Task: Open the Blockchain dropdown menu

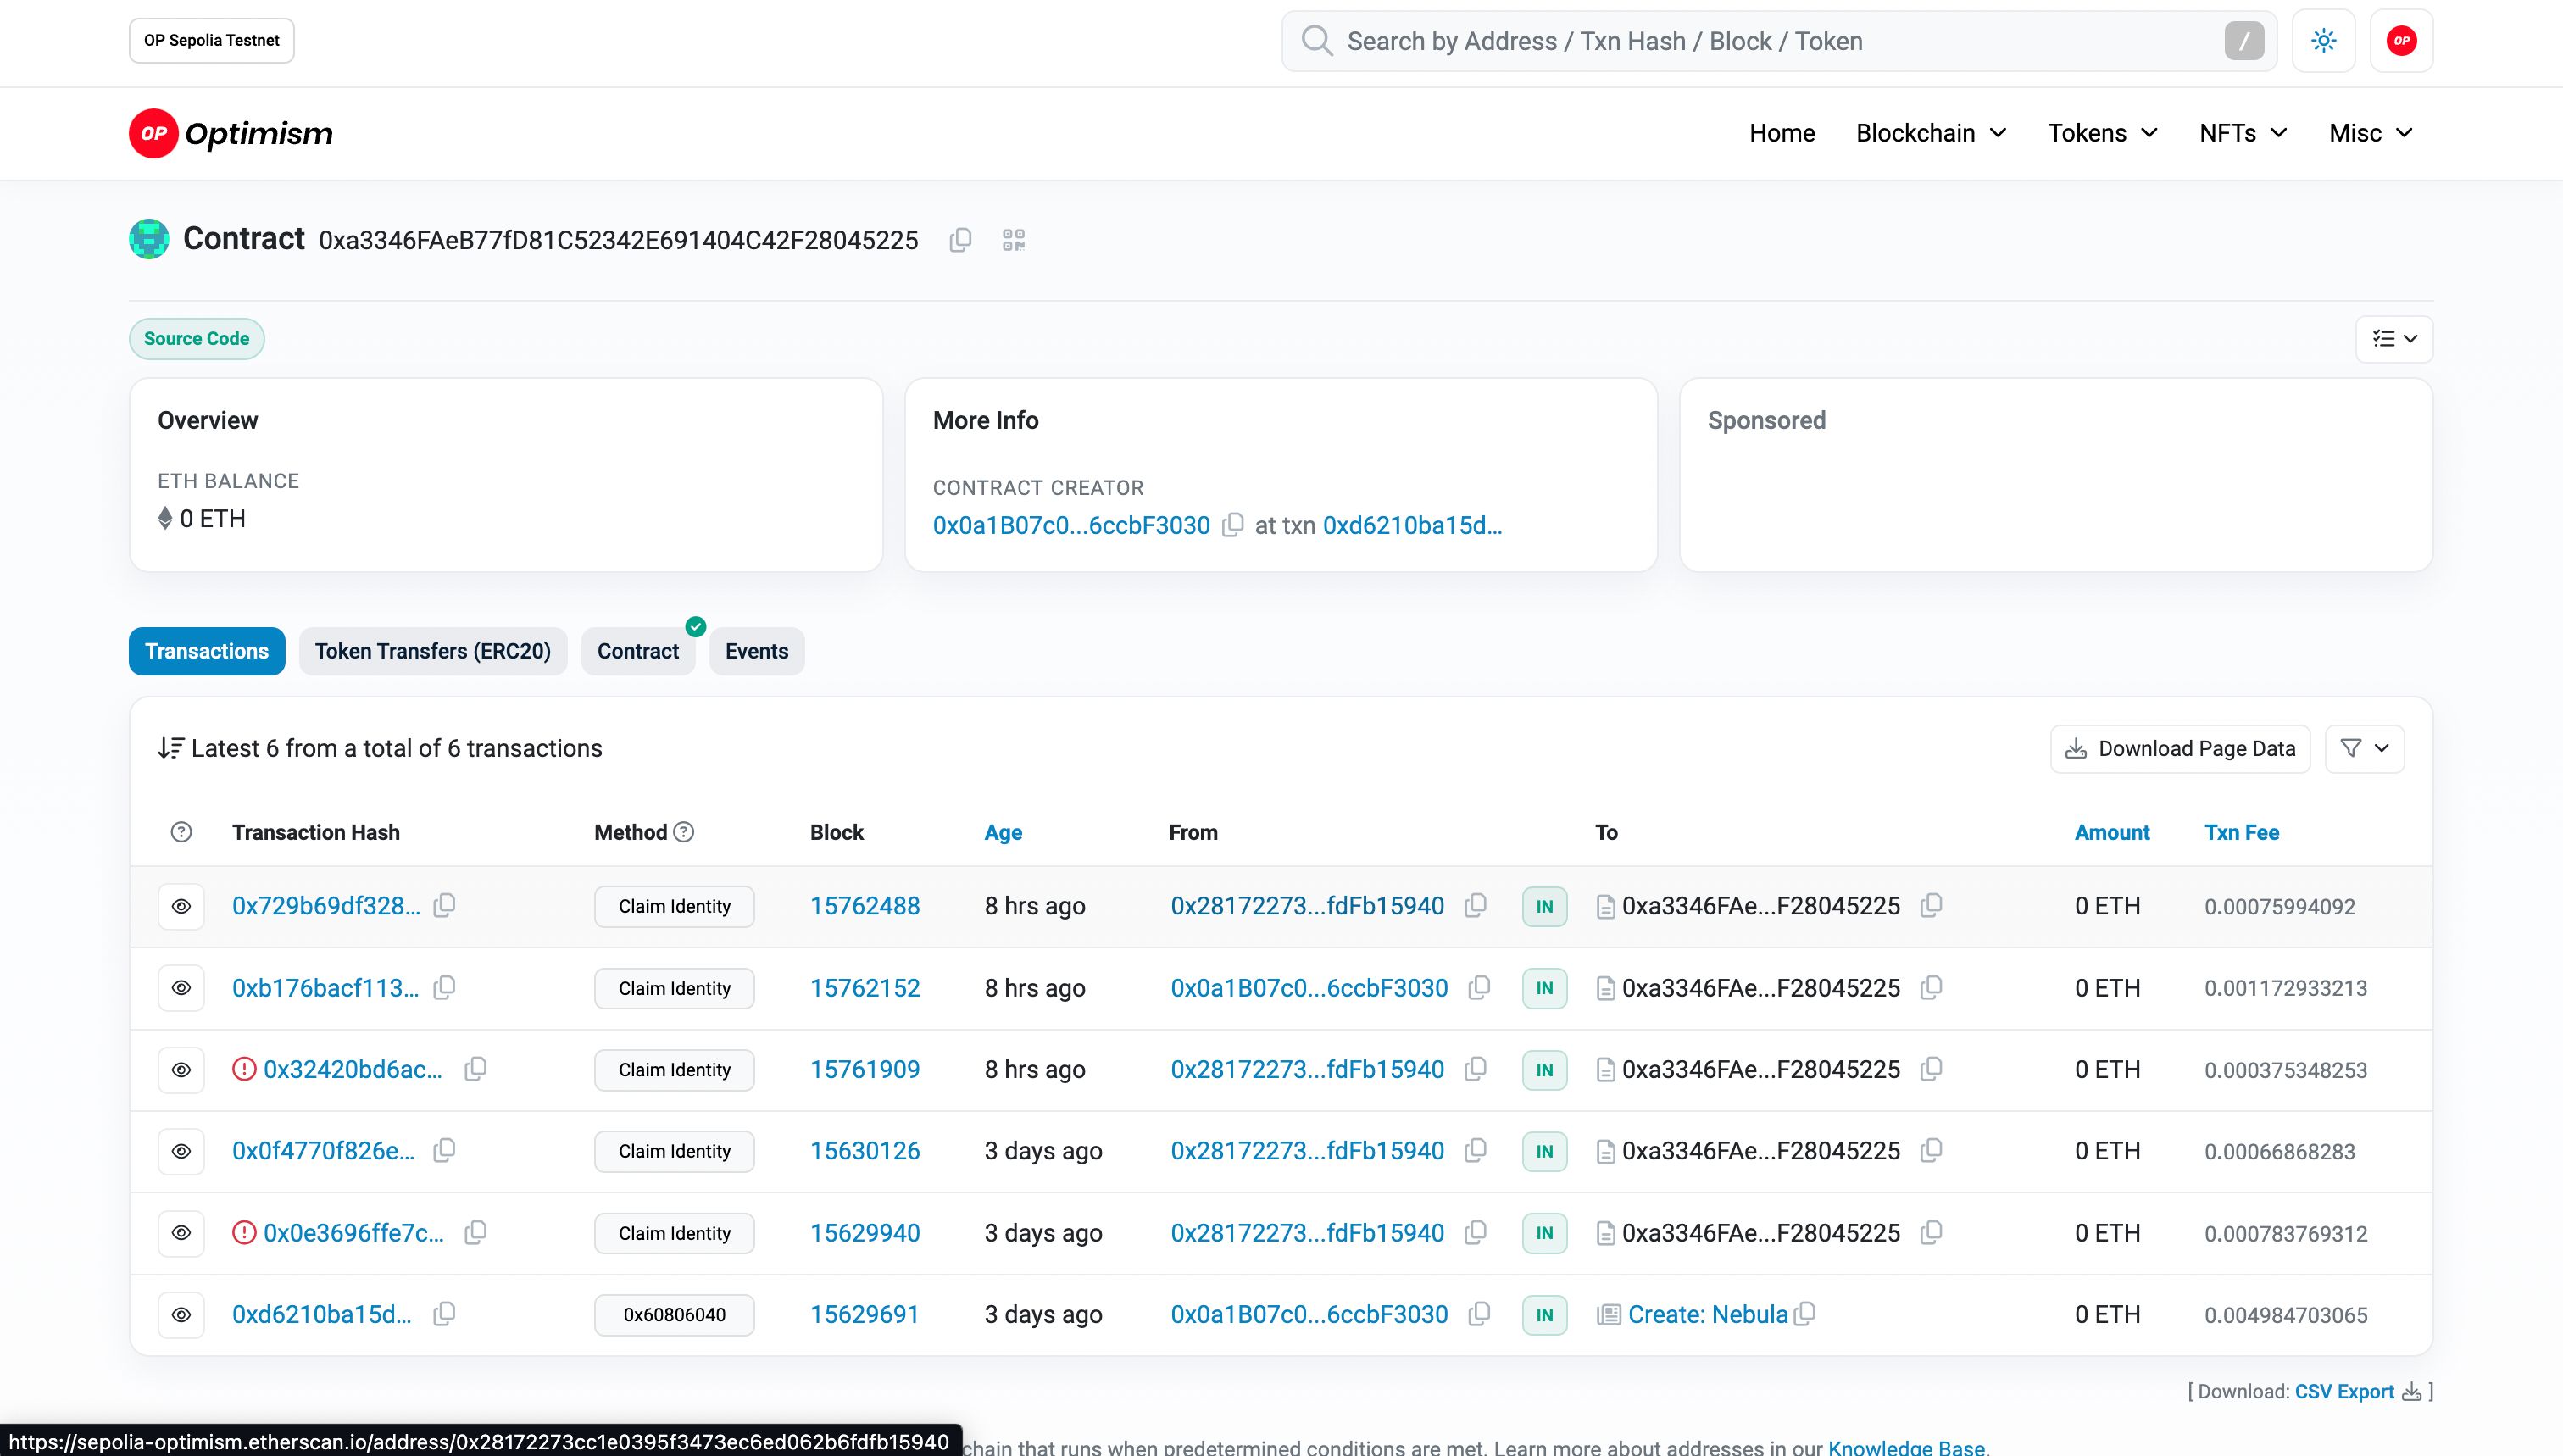Action: click(x=1931, y=132)
